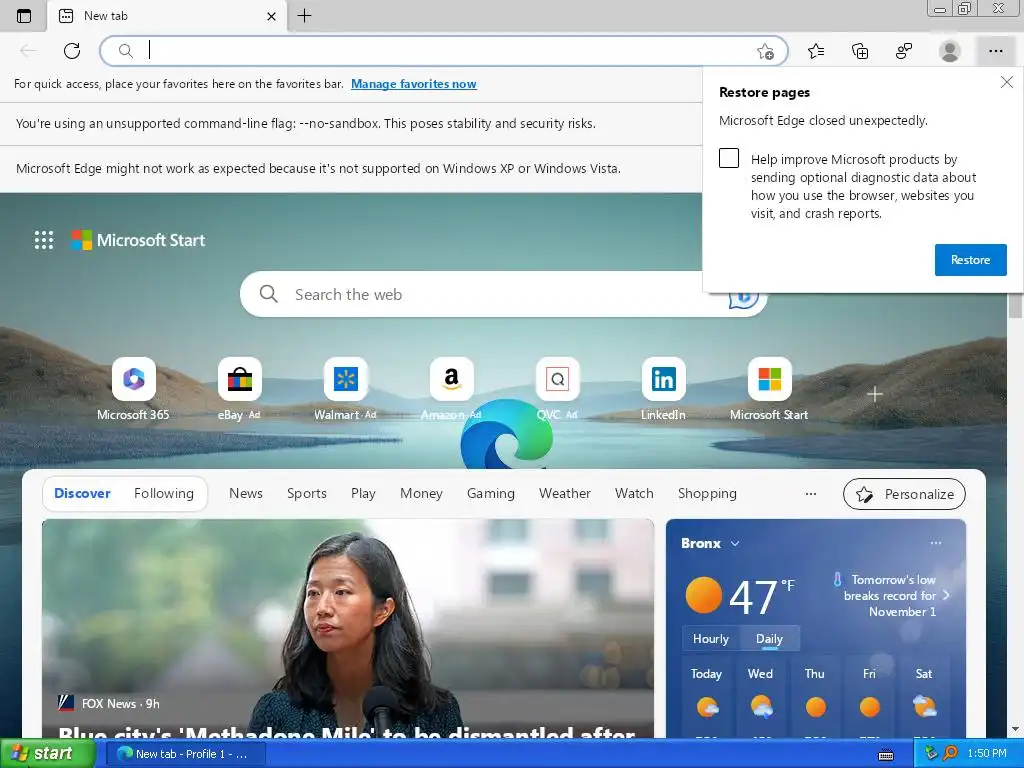Open the News category
The height and width of the screenshot is (768, 1024).
click(246, 493)
